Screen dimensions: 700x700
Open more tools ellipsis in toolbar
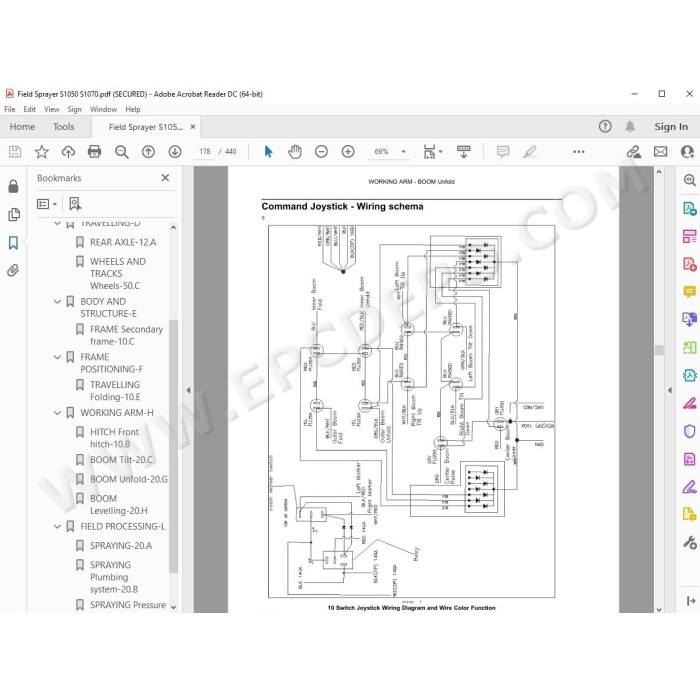click(579, 152)
